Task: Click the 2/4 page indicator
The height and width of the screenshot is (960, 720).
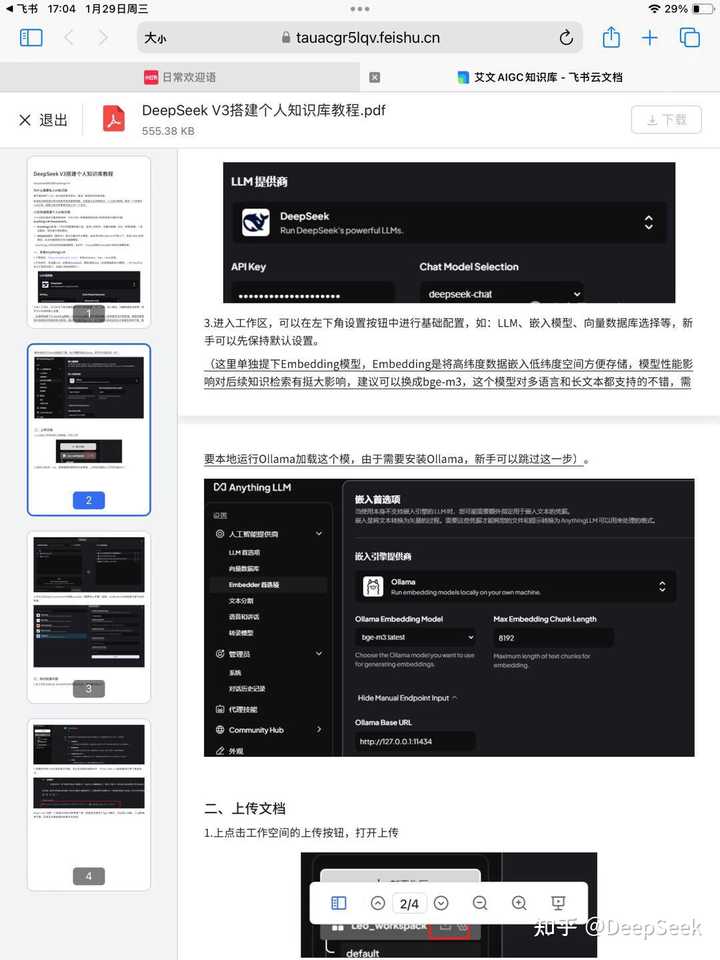Action: [409, 904]
